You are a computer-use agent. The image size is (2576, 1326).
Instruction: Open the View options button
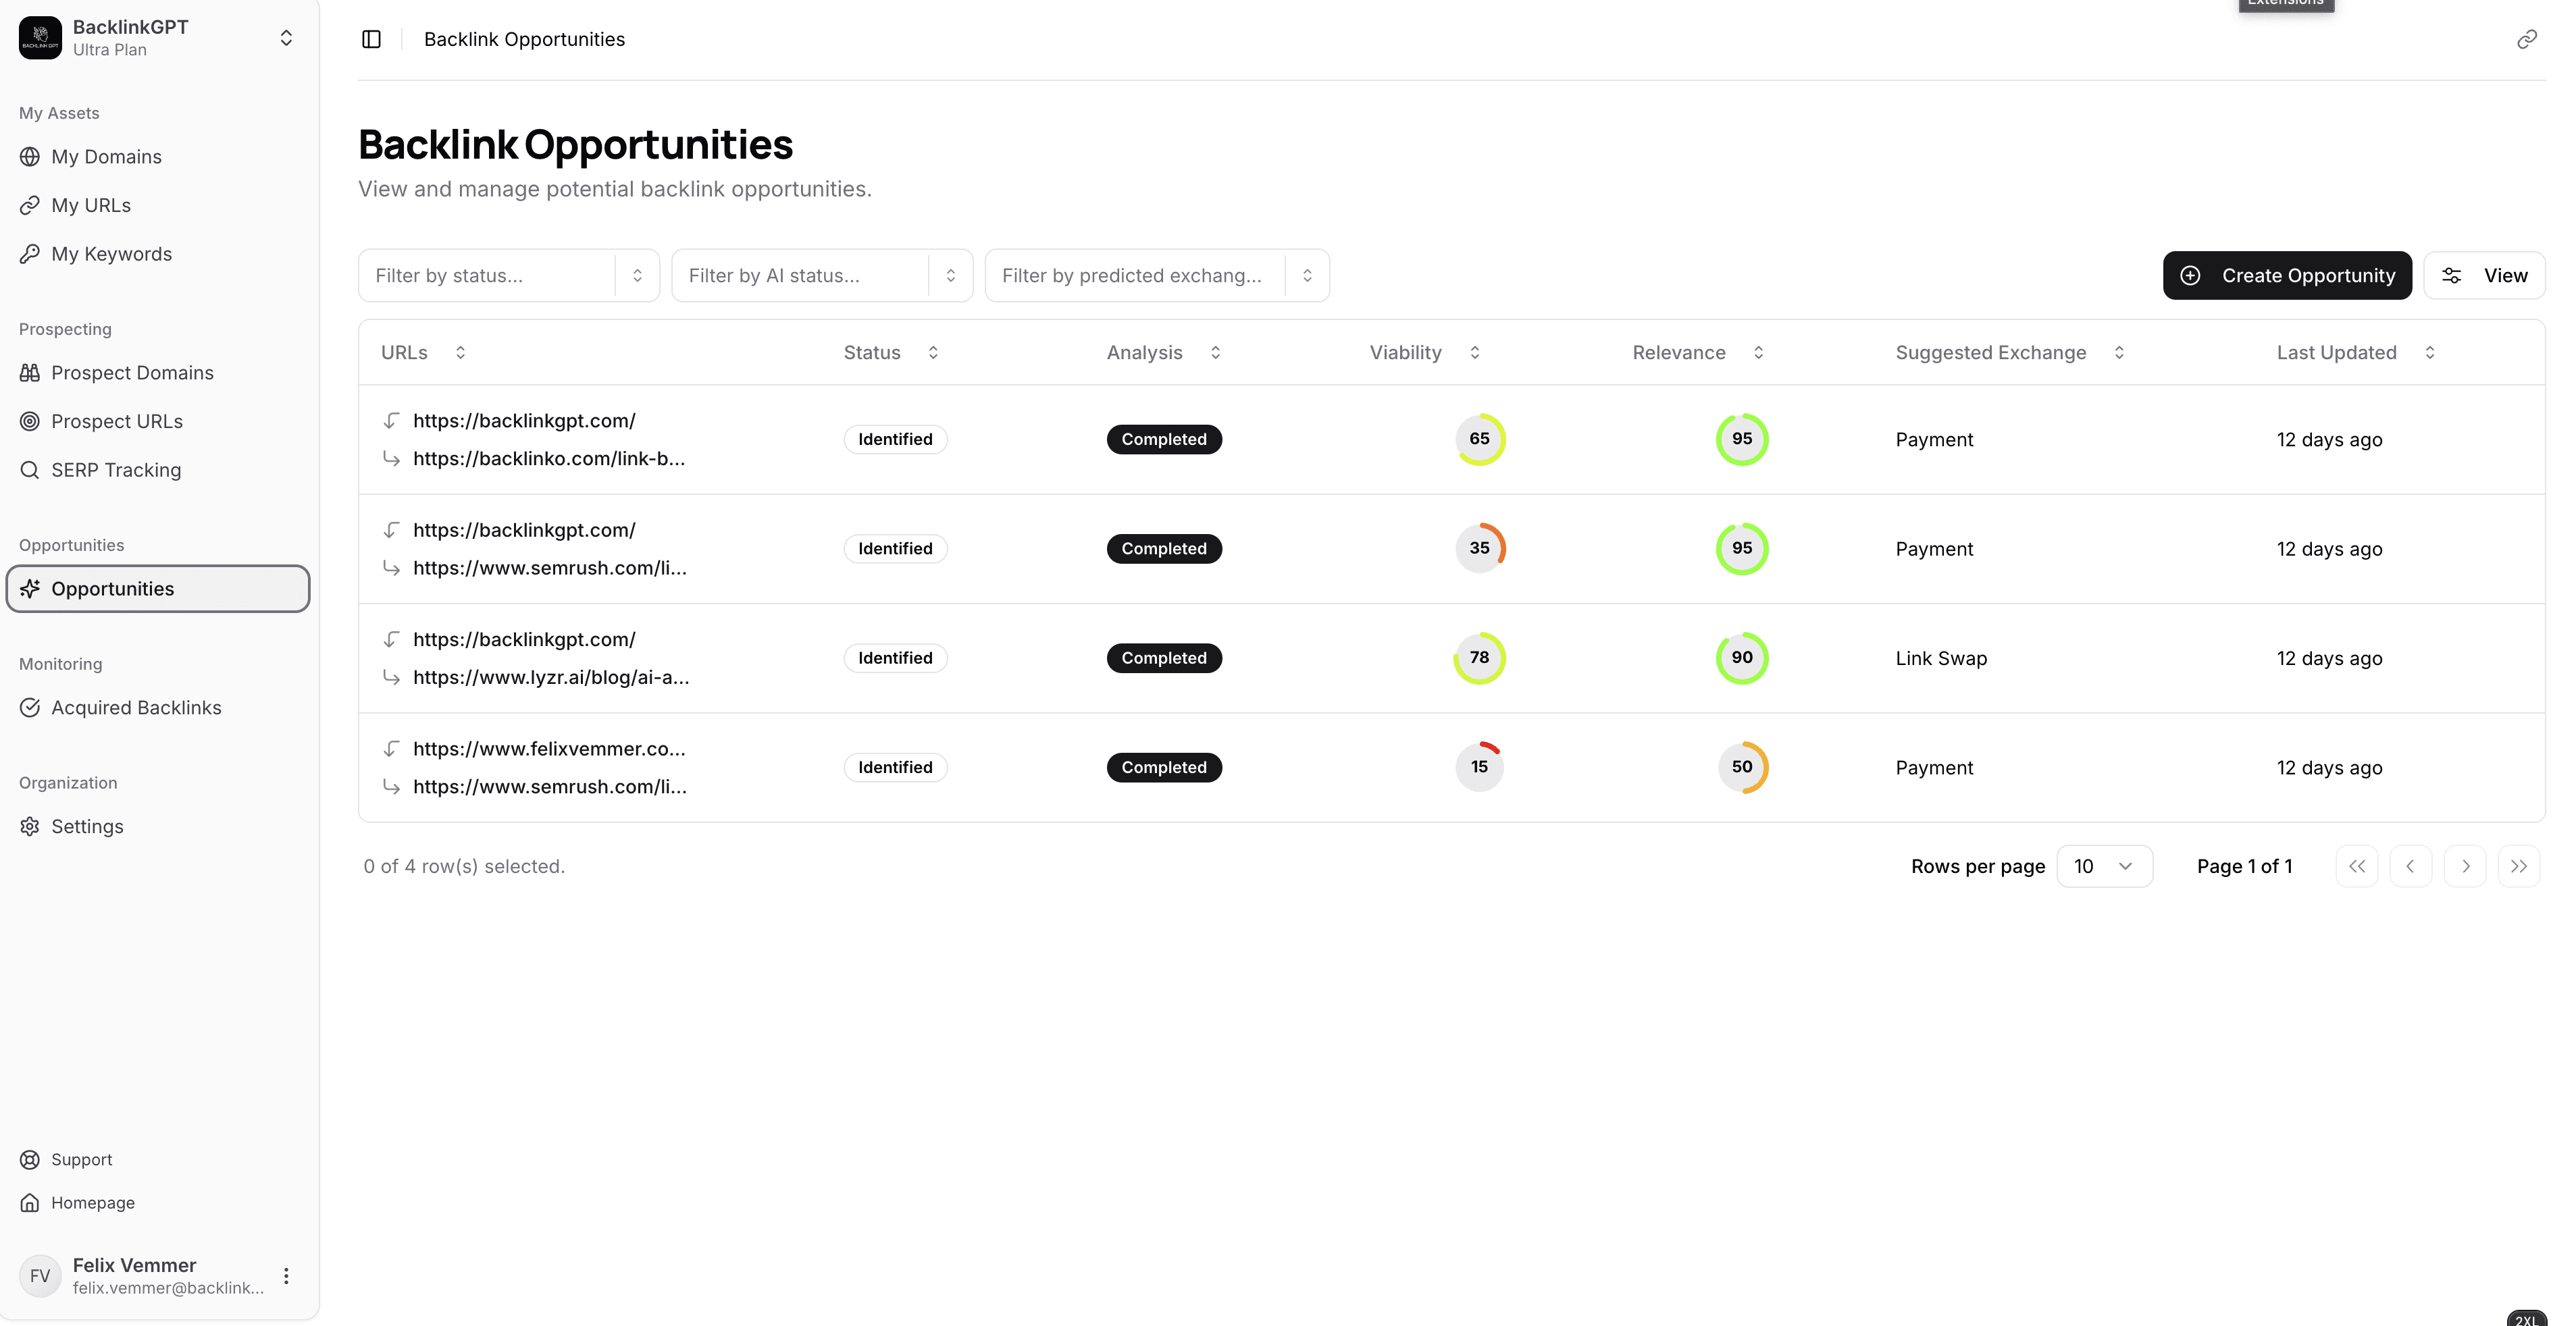tap(2484, 276)
